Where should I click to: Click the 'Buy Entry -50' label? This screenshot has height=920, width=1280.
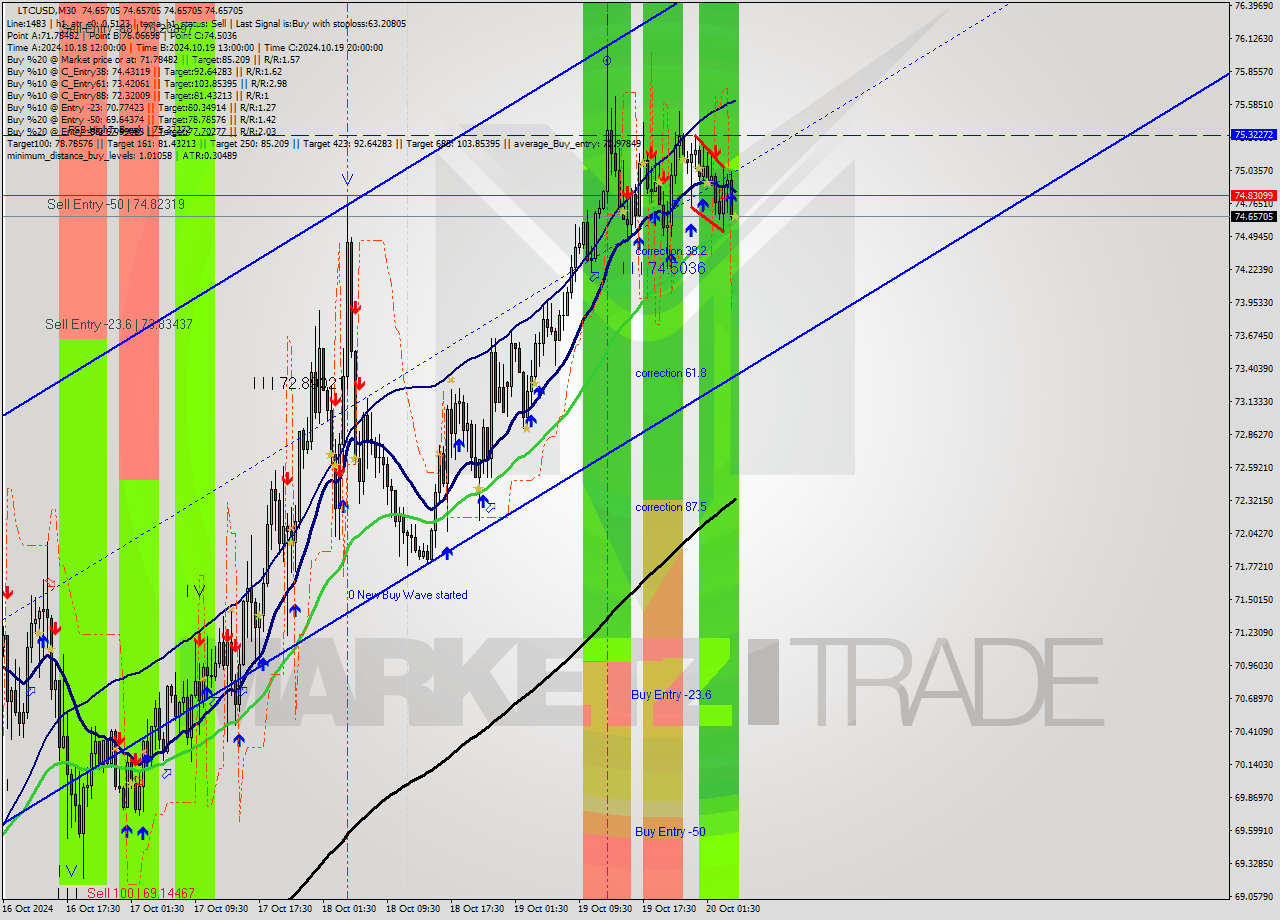[670, 832]
